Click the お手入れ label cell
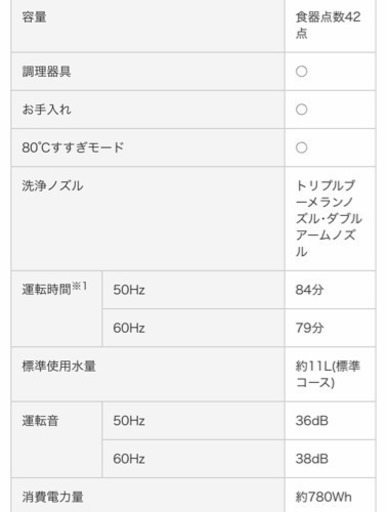 point(46,109)
